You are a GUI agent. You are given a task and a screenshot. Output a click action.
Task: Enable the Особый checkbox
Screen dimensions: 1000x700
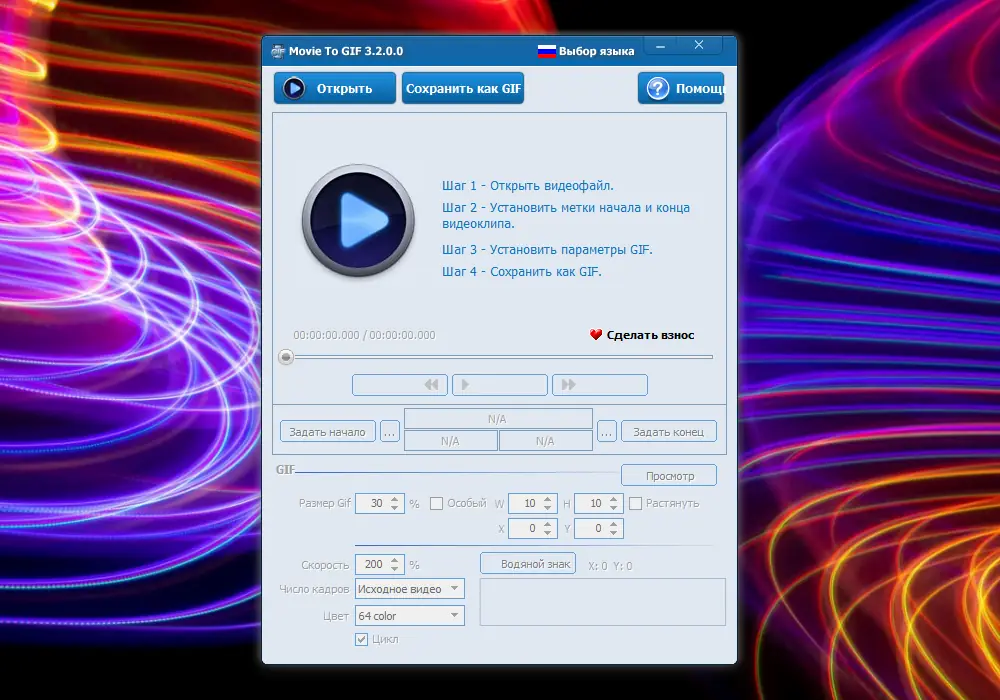click(x=436, y=504)
